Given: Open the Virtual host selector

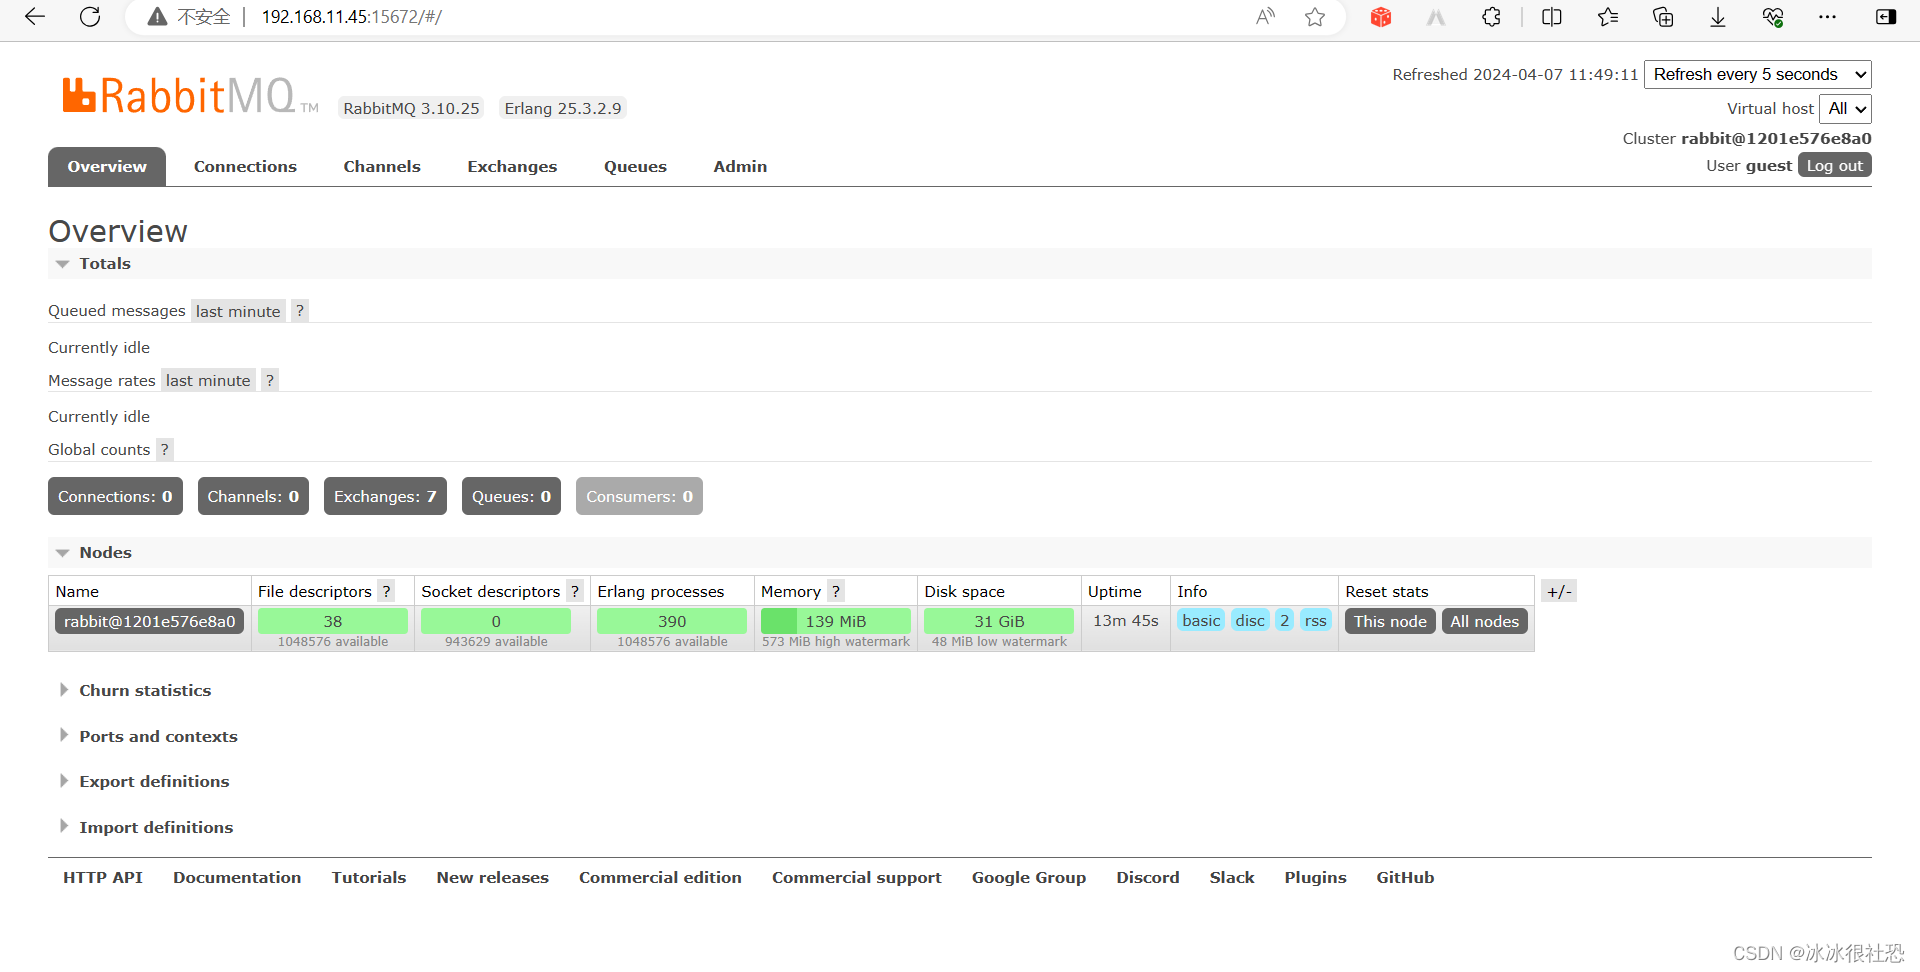Looking at the screenshot, I should click(x=1845, y=109).
